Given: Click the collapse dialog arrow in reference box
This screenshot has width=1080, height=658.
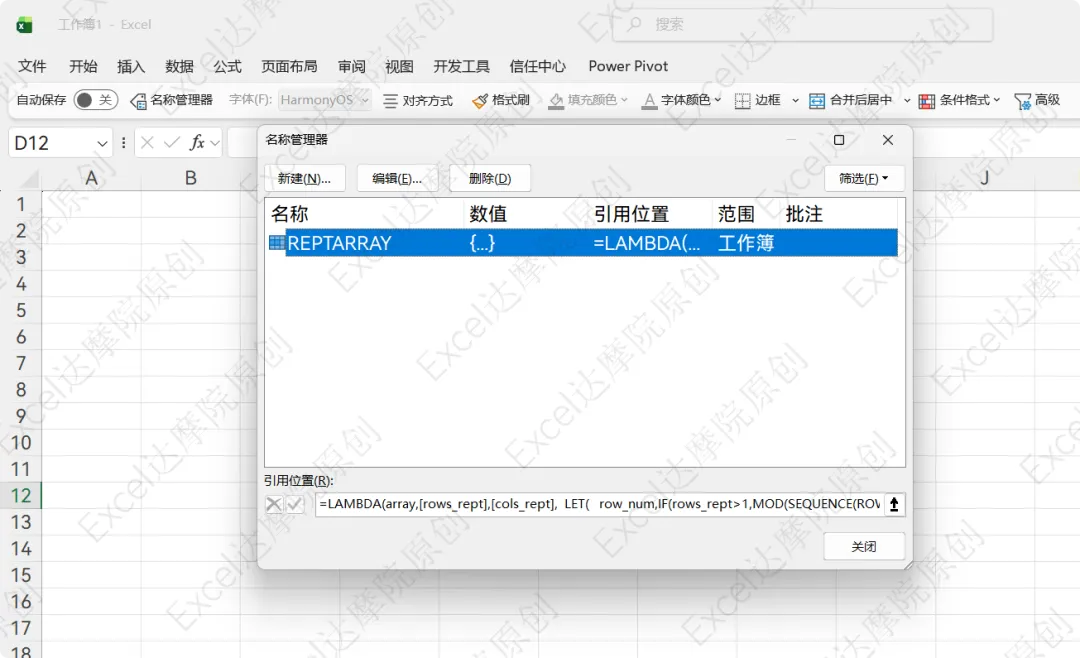Looking at the screenshot, I should (x=893, y=504).
